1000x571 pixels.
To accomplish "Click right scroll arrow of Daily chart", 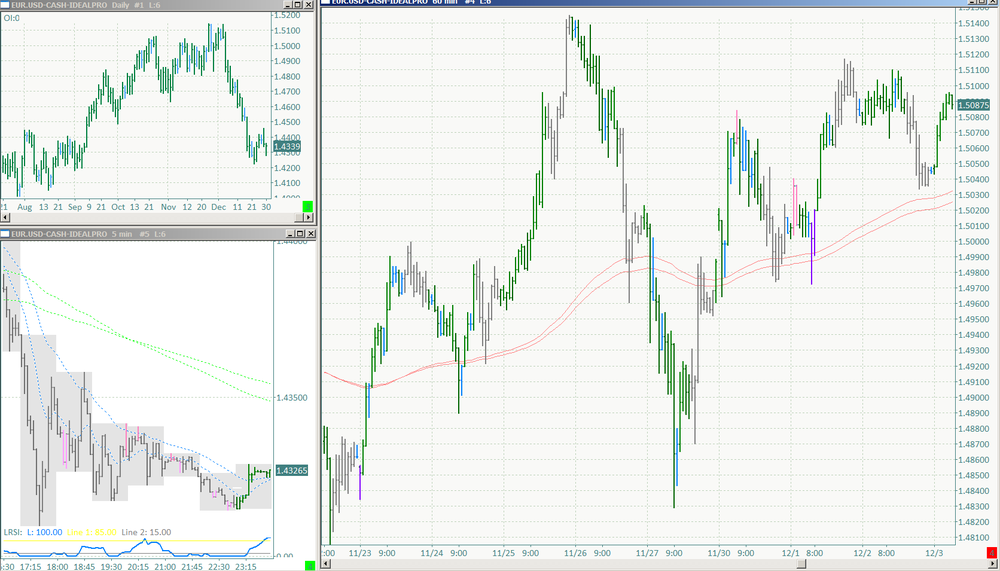I will (x=308, y=217).
